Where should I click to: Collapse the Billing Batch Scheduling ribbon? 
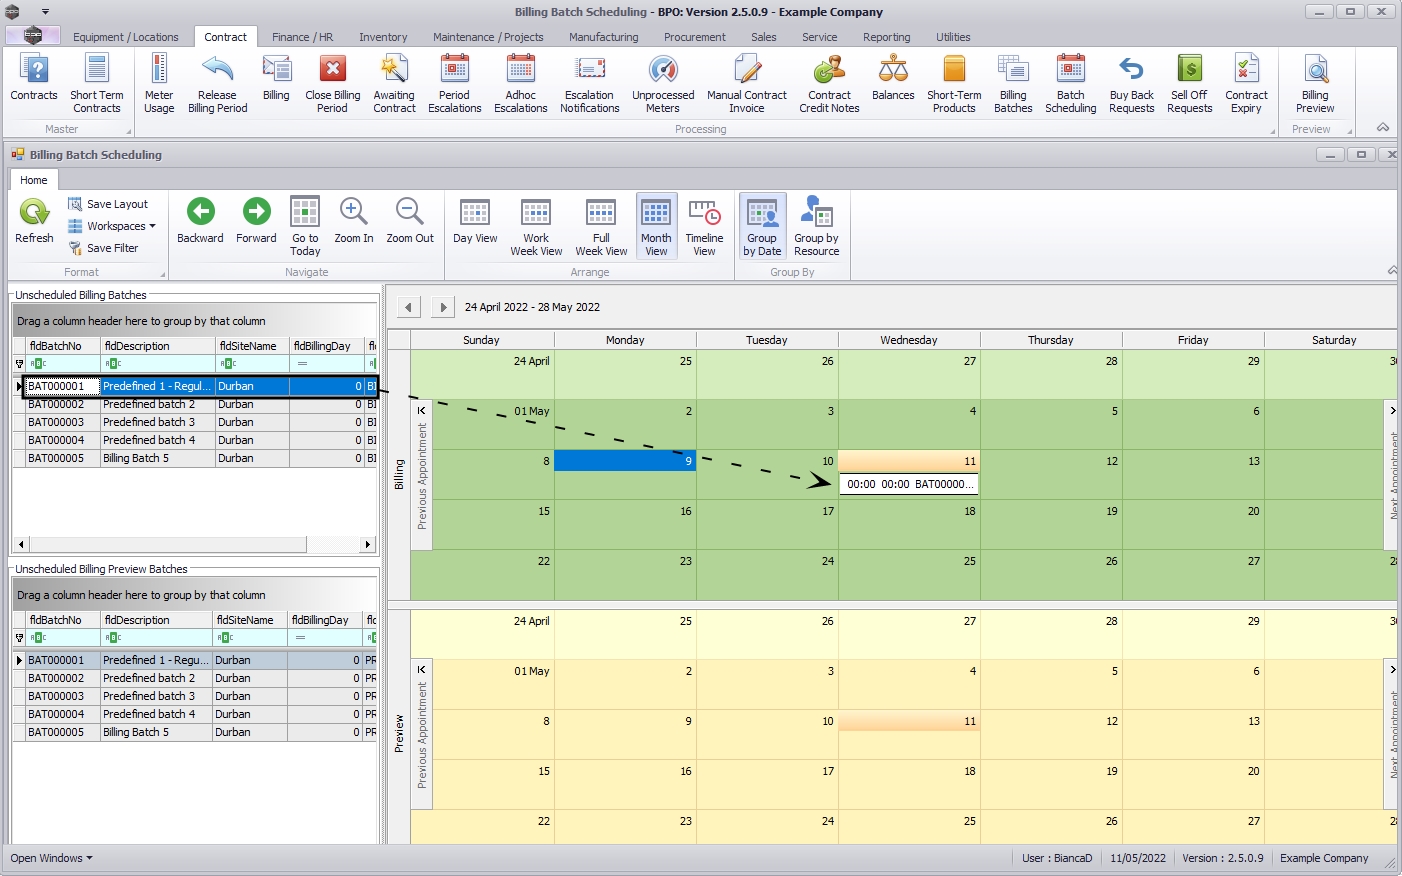click(1391, 271)
